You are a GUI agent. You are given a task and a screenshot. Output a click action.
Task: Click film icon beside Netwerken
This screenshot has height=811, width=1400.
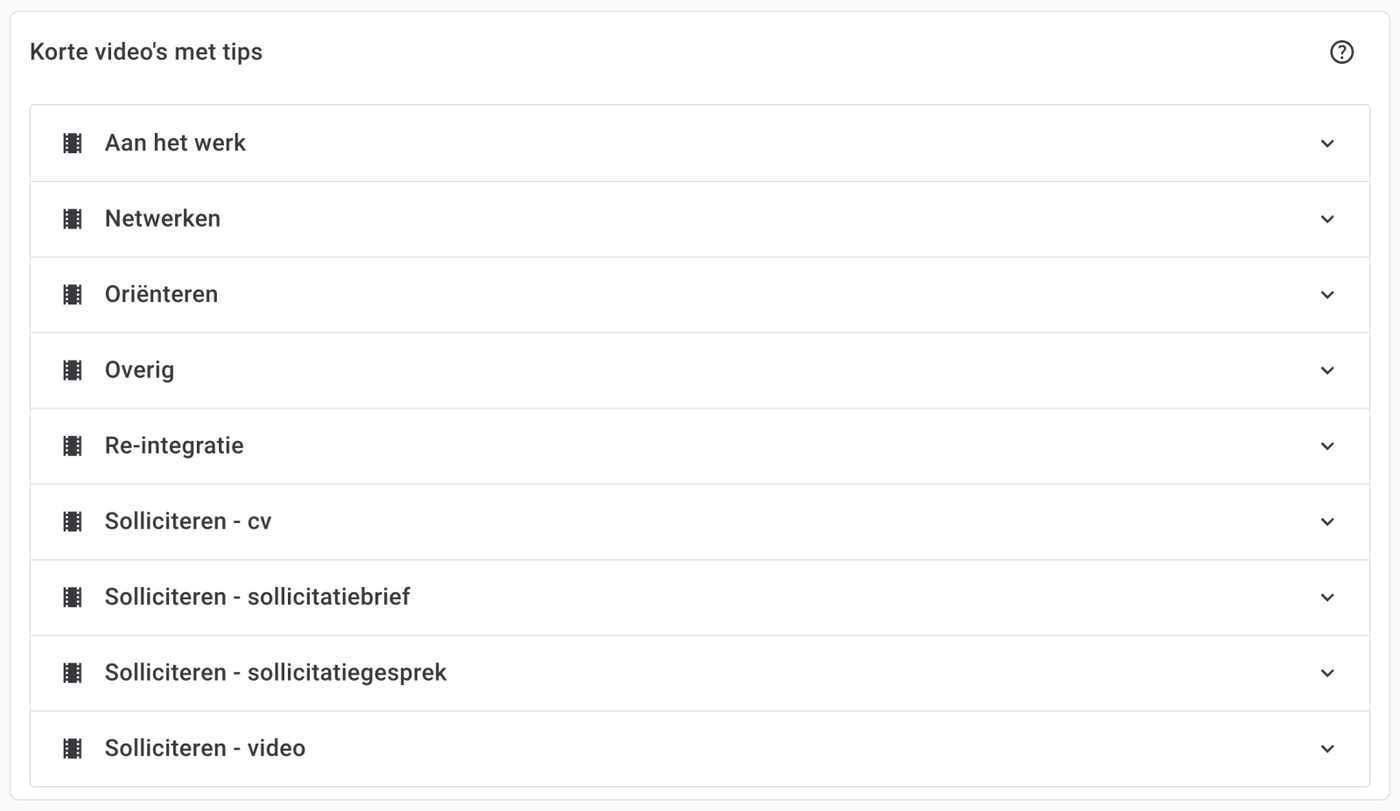pos(72,219)
